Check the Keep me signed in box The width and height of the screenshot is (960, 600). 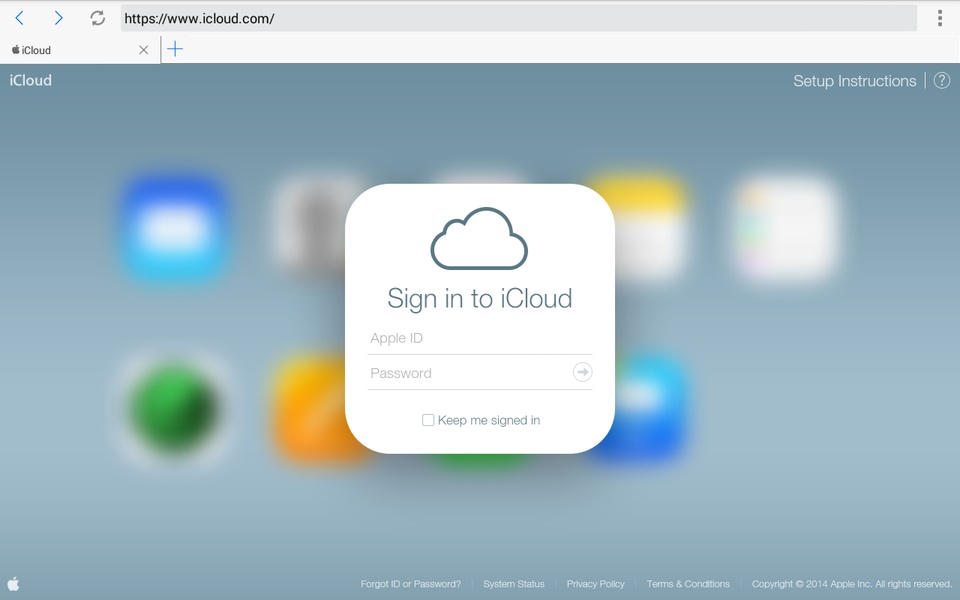click(428, 420)
